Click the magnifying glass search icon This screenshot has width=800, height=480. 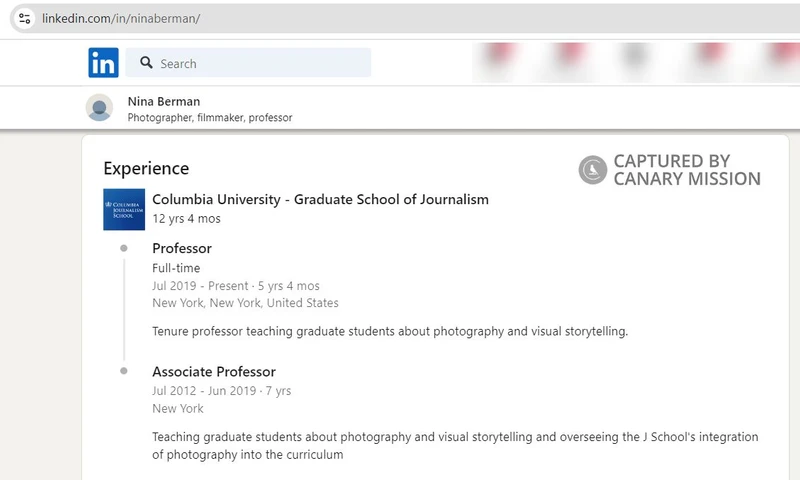pos(147,63)
